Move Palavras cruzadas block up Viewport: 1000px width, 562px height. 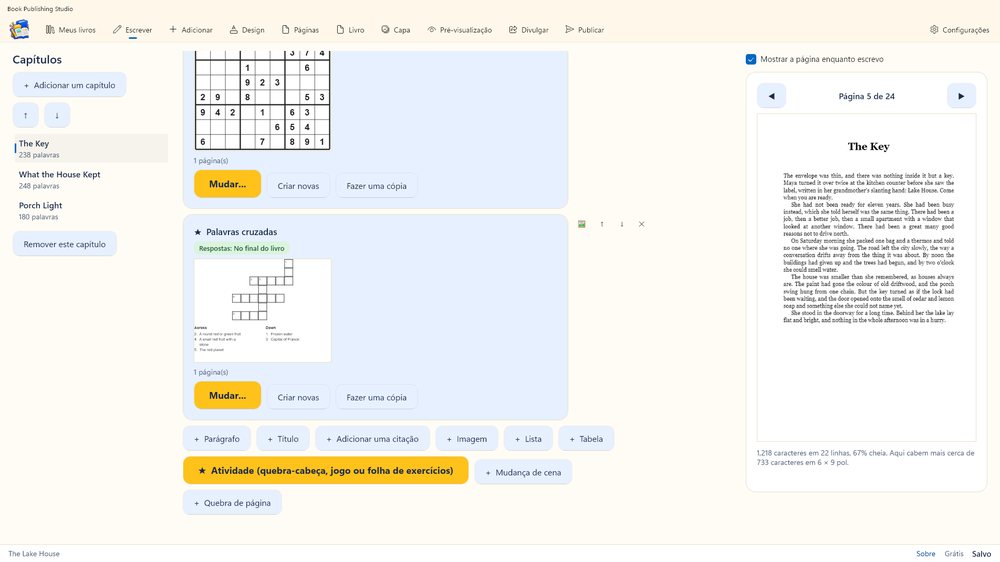click(x=602, y=224)
